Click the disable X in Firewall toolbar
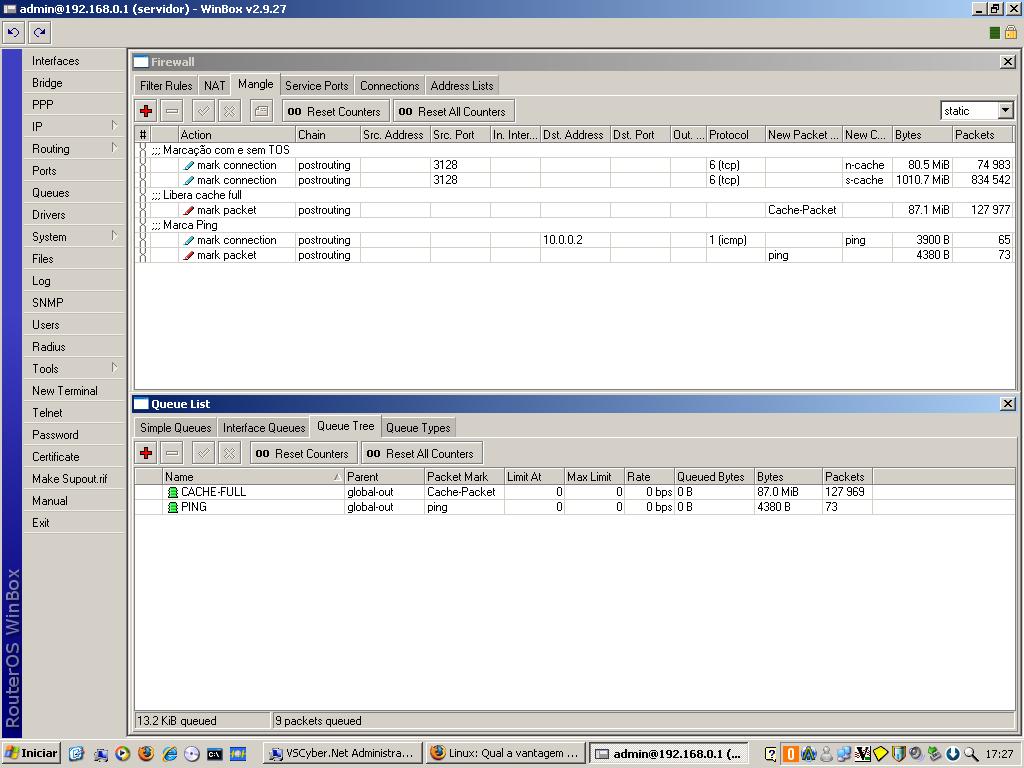Image resolution: width=1024 pixels, height=768 pixels. pyautogui.click(x=229, y=111)
